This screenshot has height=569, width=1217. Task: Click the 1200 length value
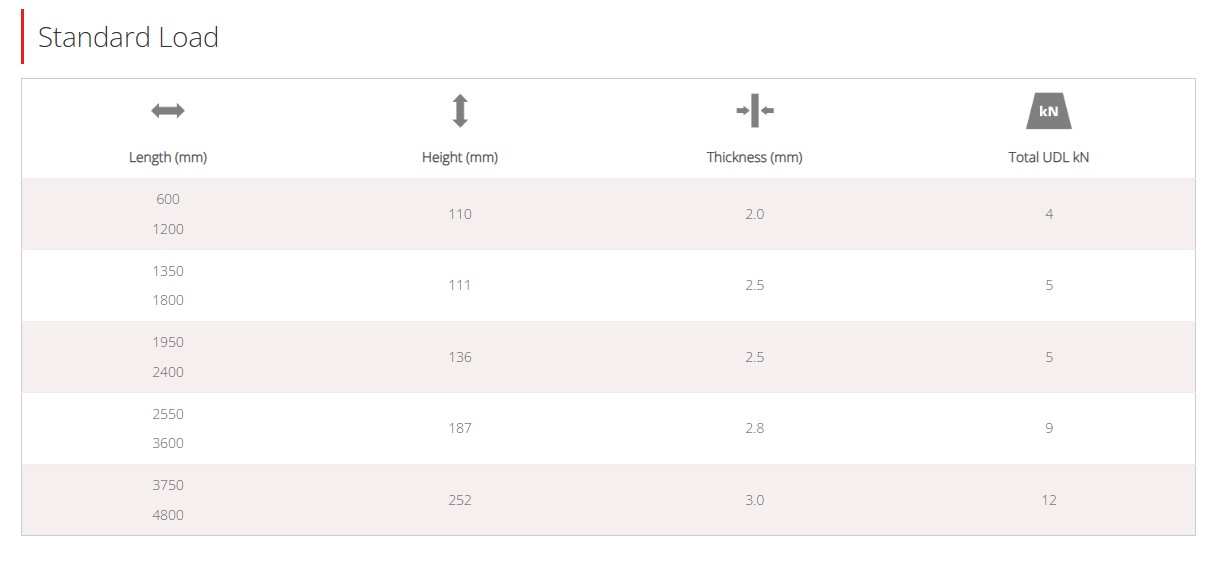pos(168,229)
